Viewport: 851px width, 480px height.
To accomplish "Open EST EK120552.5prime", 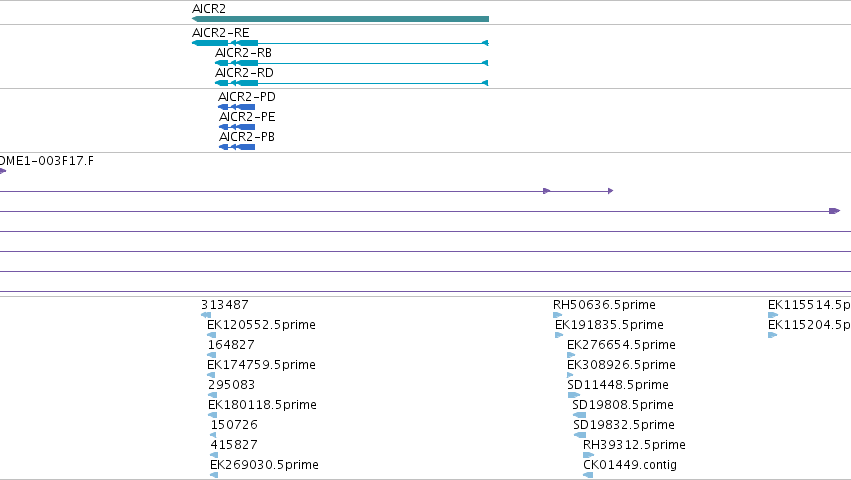I will point(261,325).
